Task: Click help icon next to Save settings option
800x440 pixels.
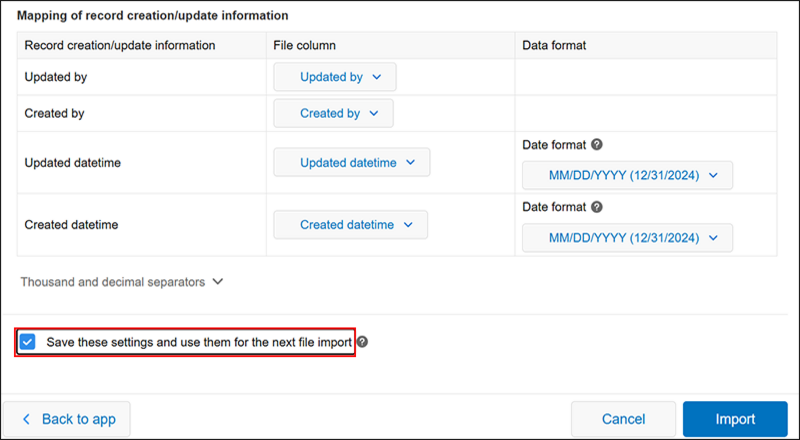Action: pos(362,342)
